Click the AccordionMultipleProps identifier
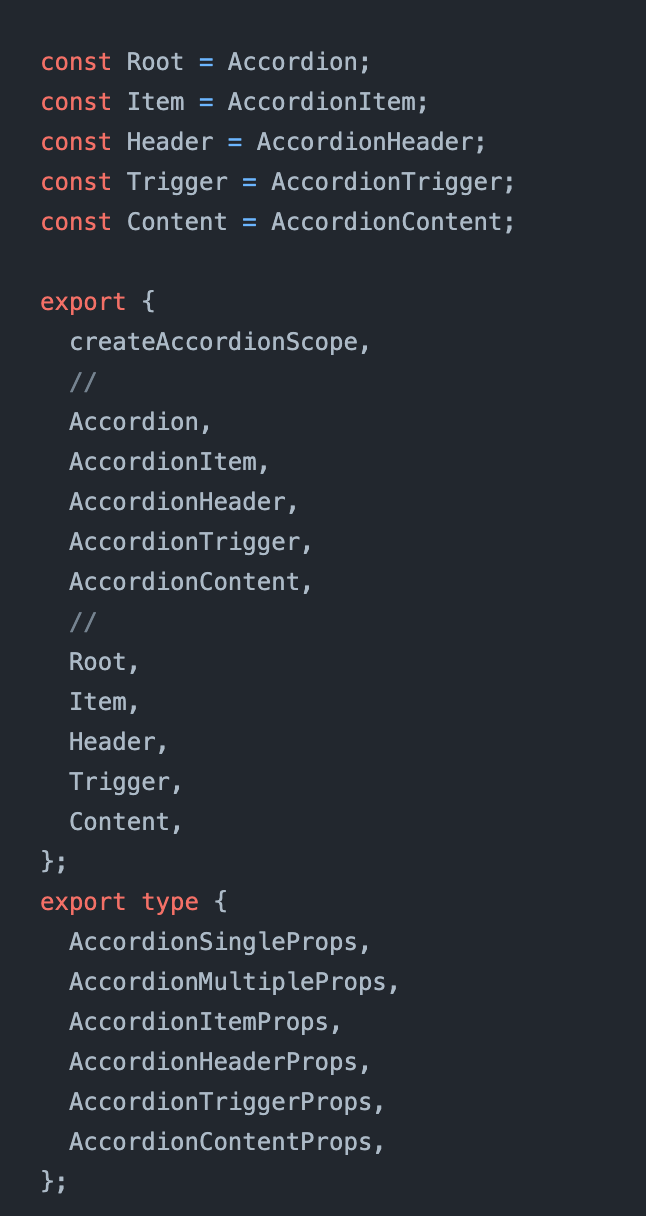The height and width of the screenshot is (1216, 646). [227, 982]
